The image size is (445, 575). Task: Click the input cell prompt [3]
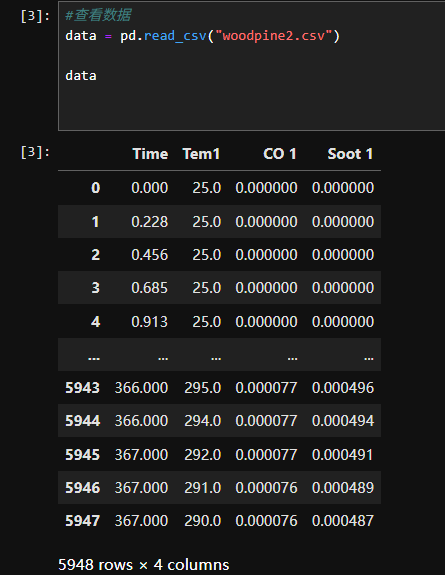pos(35,16)
